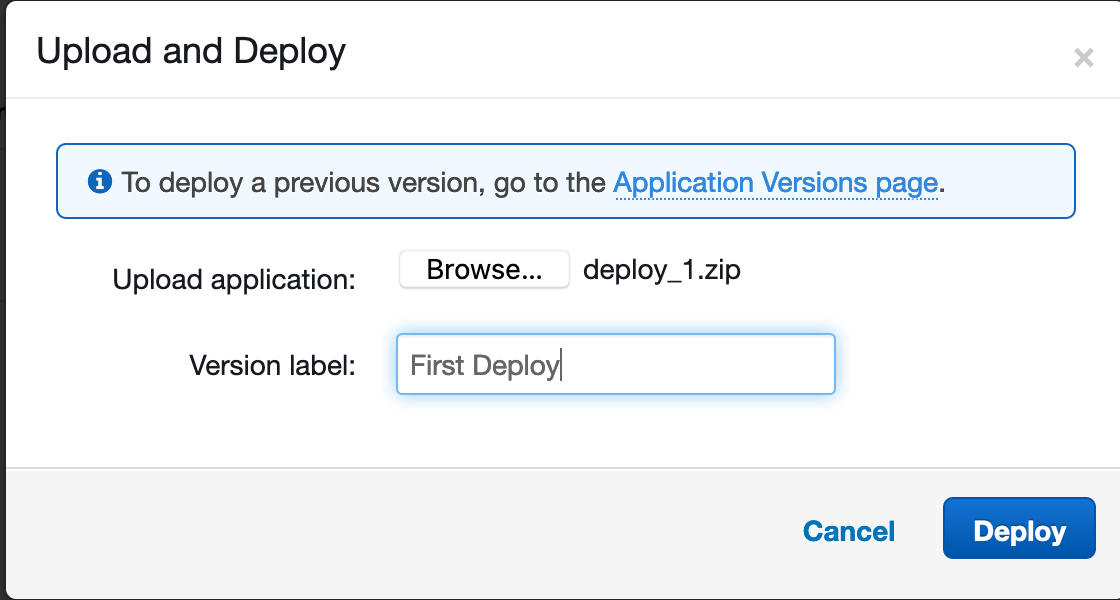Open the Application Versions page link
This screenshot has height=600, width=1120.
pos(775,183)
